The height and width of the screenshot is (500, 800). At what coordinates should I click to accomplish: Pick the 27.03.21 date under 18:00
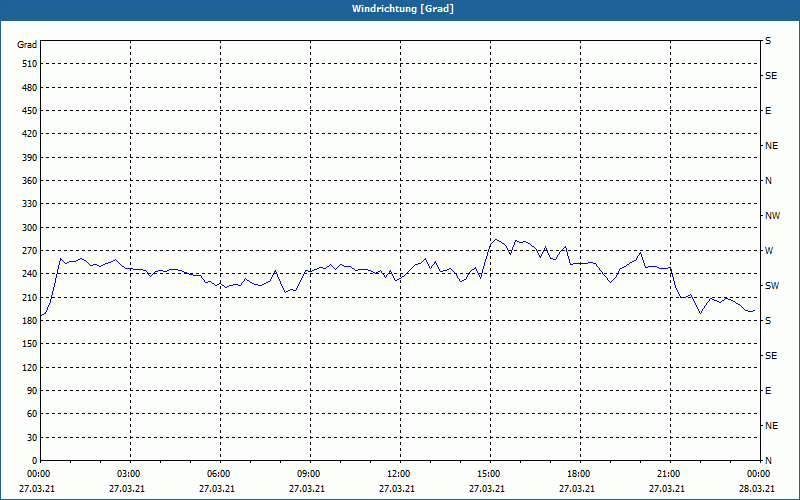click(577, 489)
